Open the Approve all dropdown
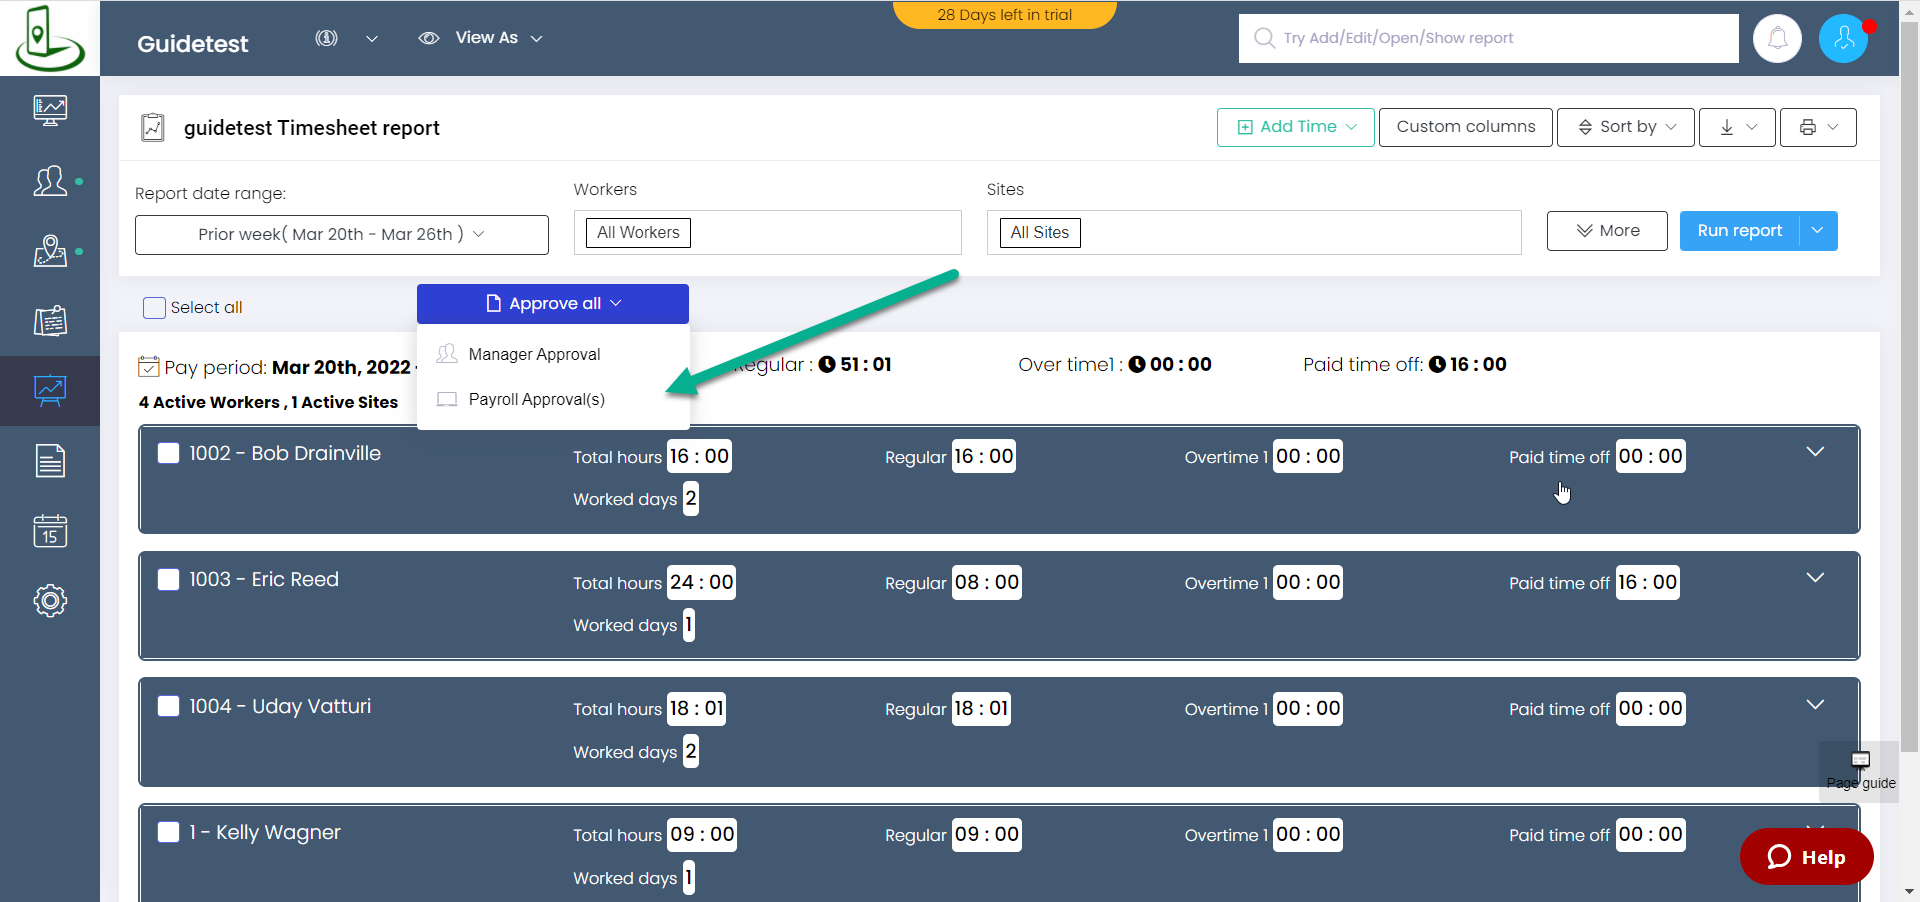Viewport: 1920px width, 902px height. (x=553, y=304)
